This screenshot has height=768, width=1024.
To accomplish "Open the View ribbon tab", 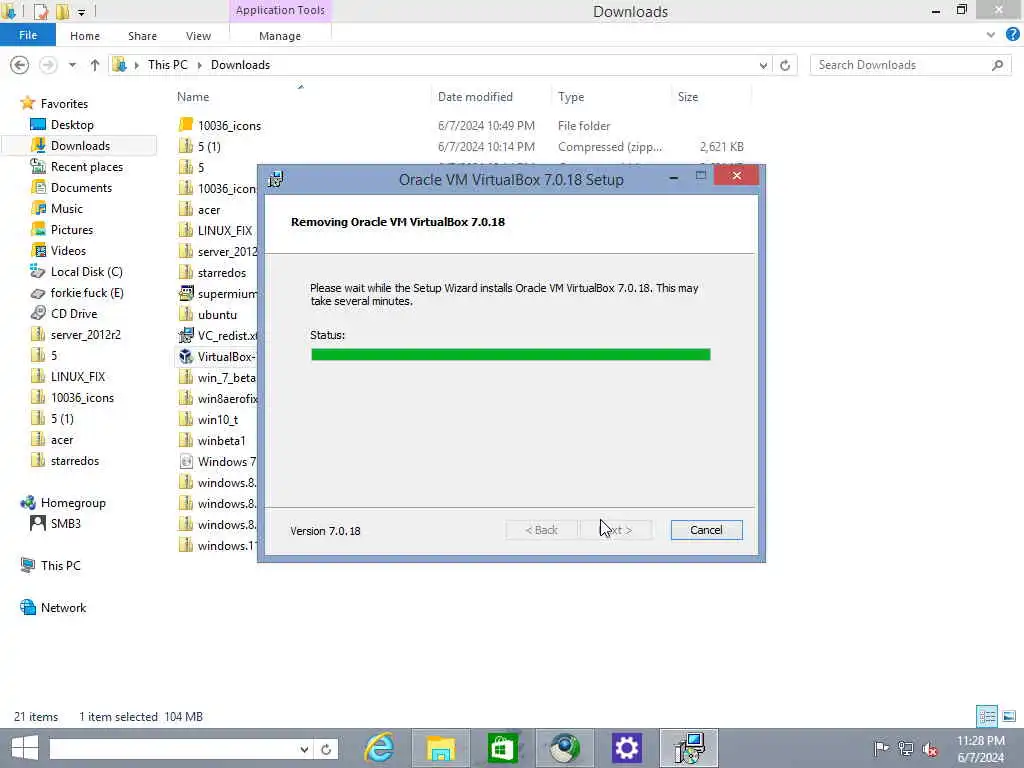I will pos(198,36).
